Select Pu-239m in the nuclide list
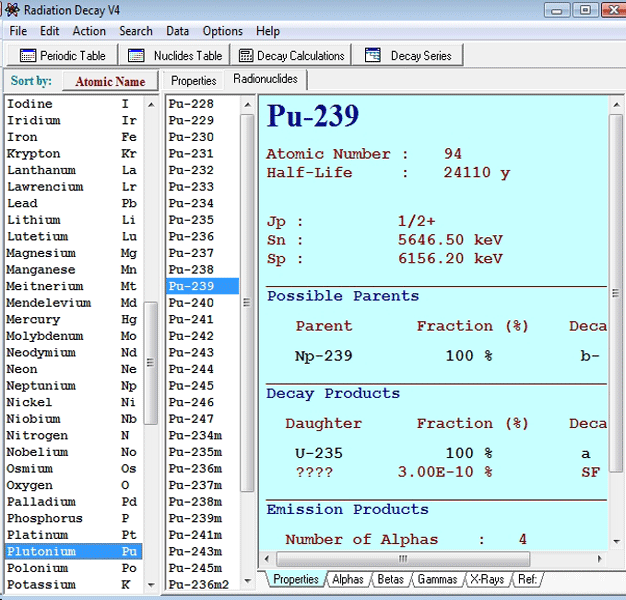This screenshot has width=626, height=600. point(202,519)
